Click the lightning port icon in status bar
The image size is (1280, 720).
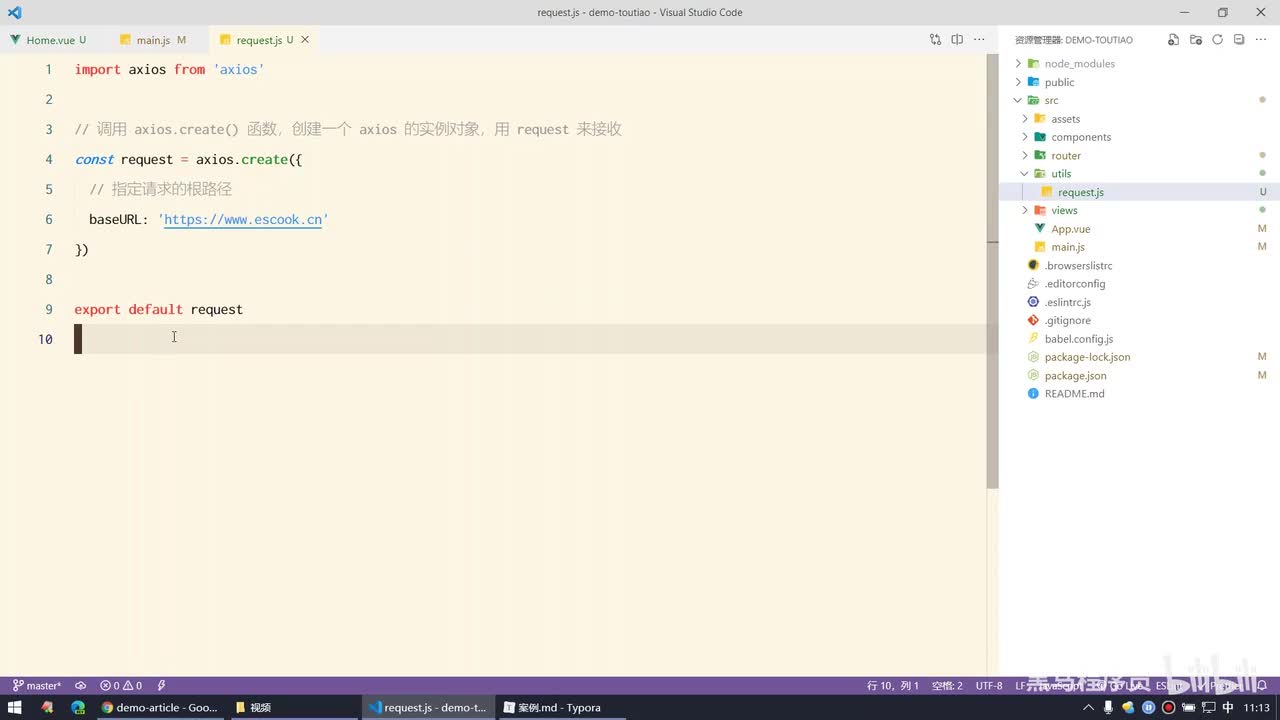coord(161,686)
